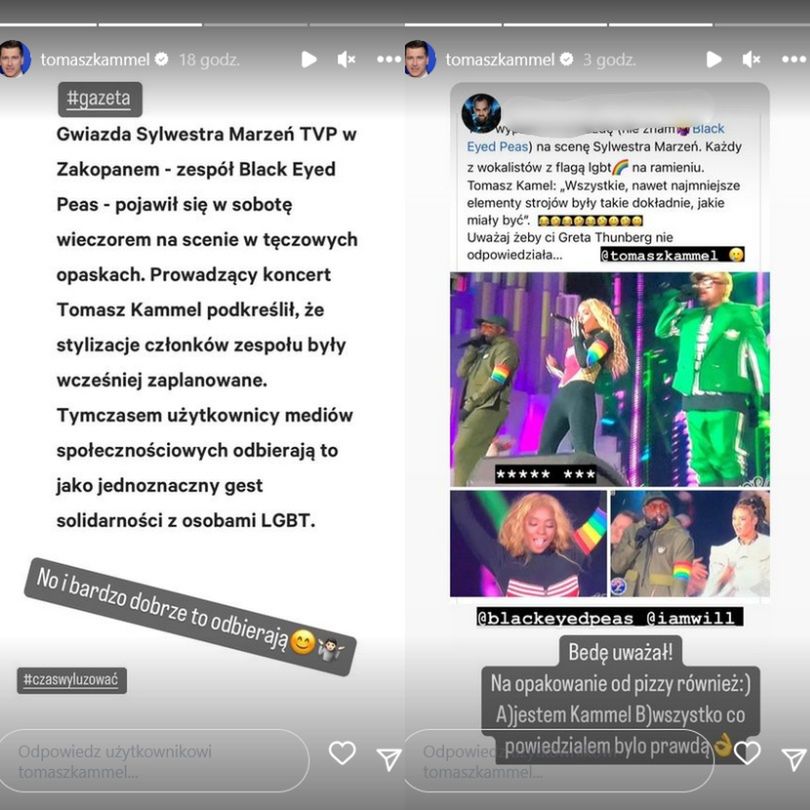The height and width of the screenshot is (810, 810).
Task: Play the left story video
Action: tap(309, 59)
